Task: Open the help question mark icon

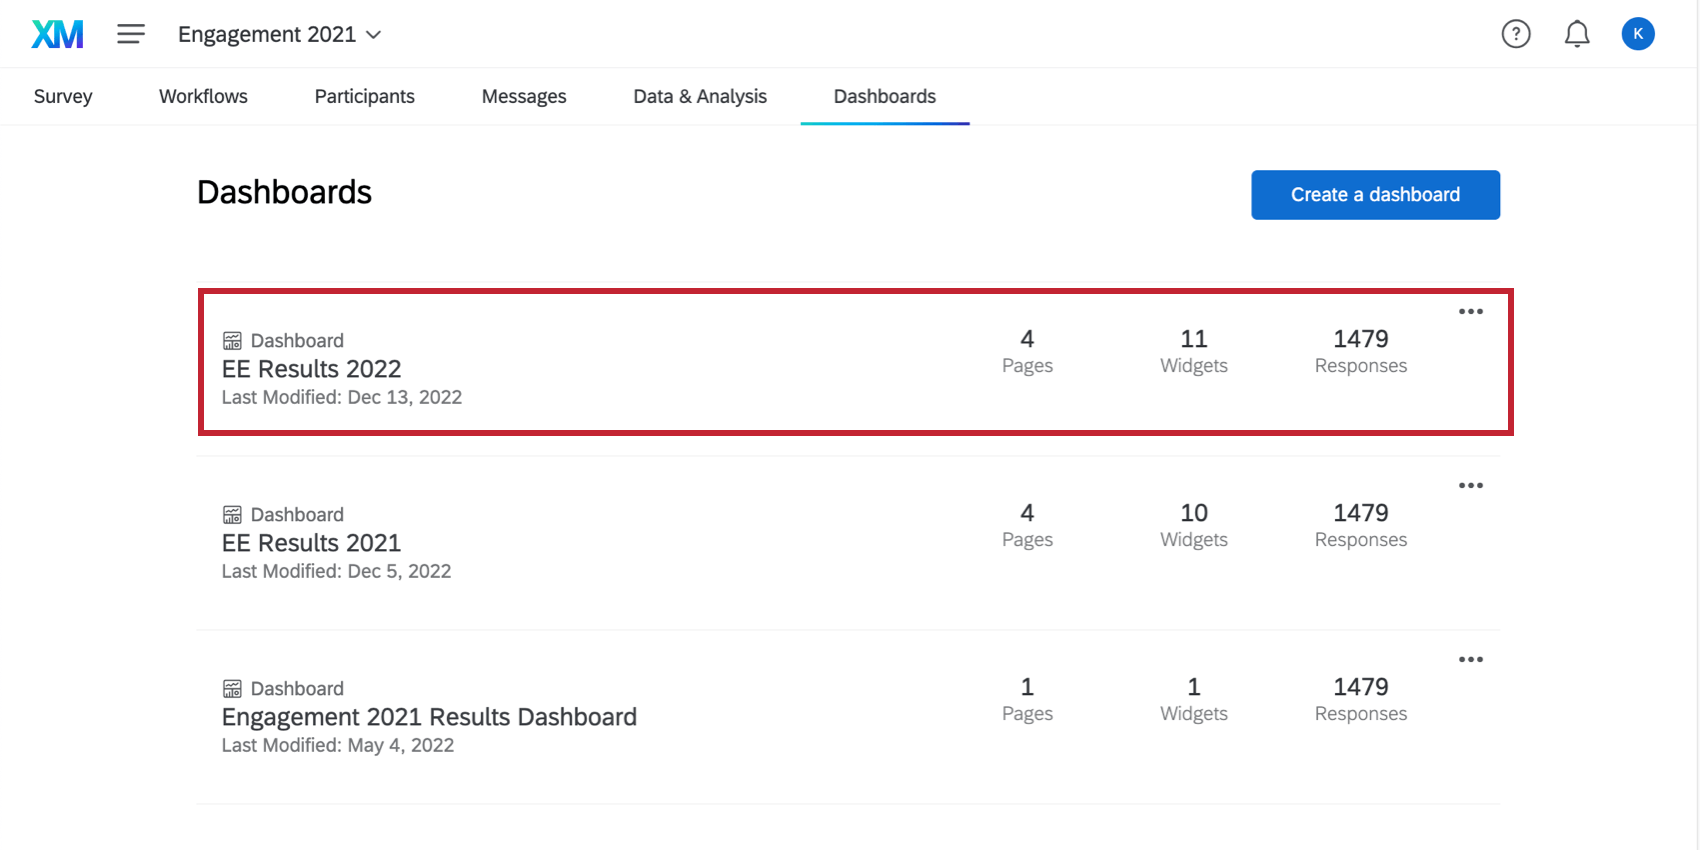Action: click(x=1515, y=34)
